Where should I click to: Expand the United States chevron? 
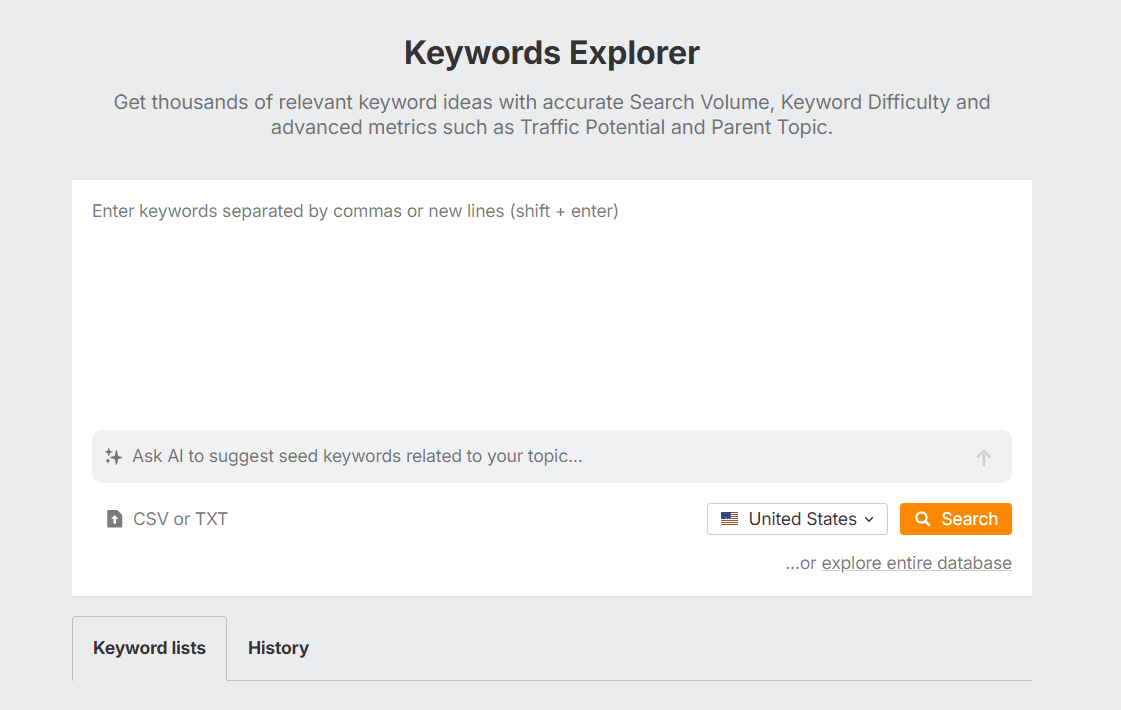867,519
